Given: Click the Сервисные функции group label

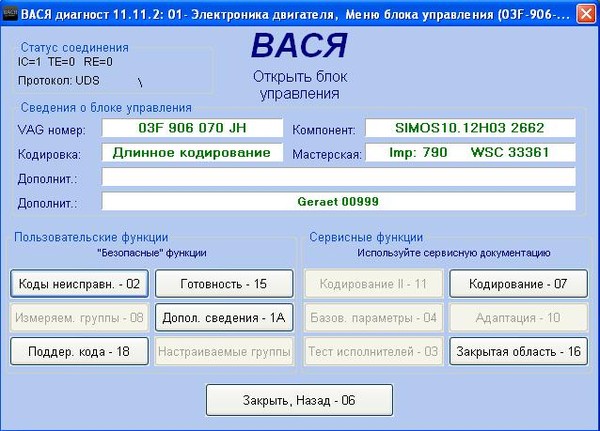Looking at the screenshot, I should coord(366,237).
